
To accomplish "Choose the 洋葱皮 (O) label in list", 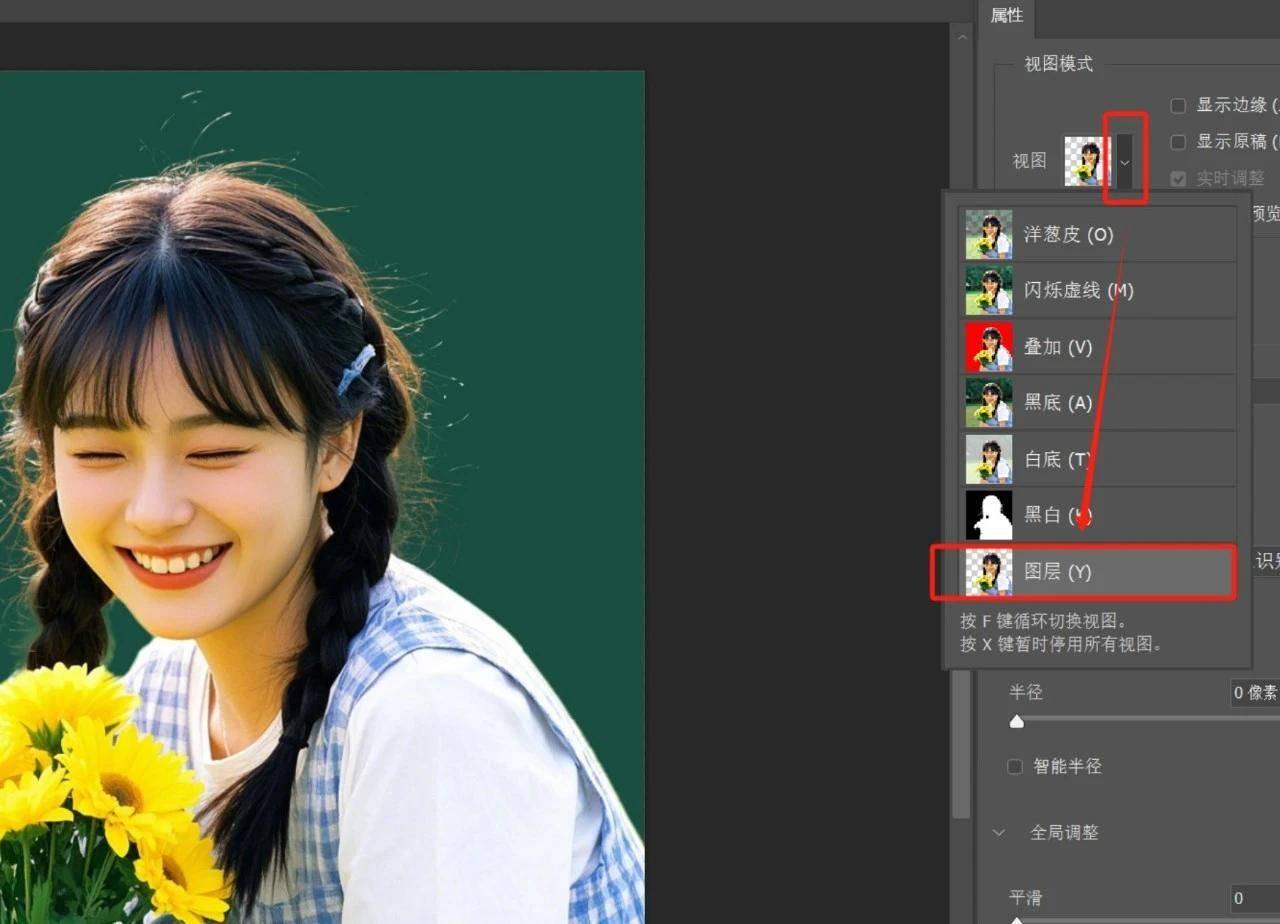I will click(x=1068, y=235).
